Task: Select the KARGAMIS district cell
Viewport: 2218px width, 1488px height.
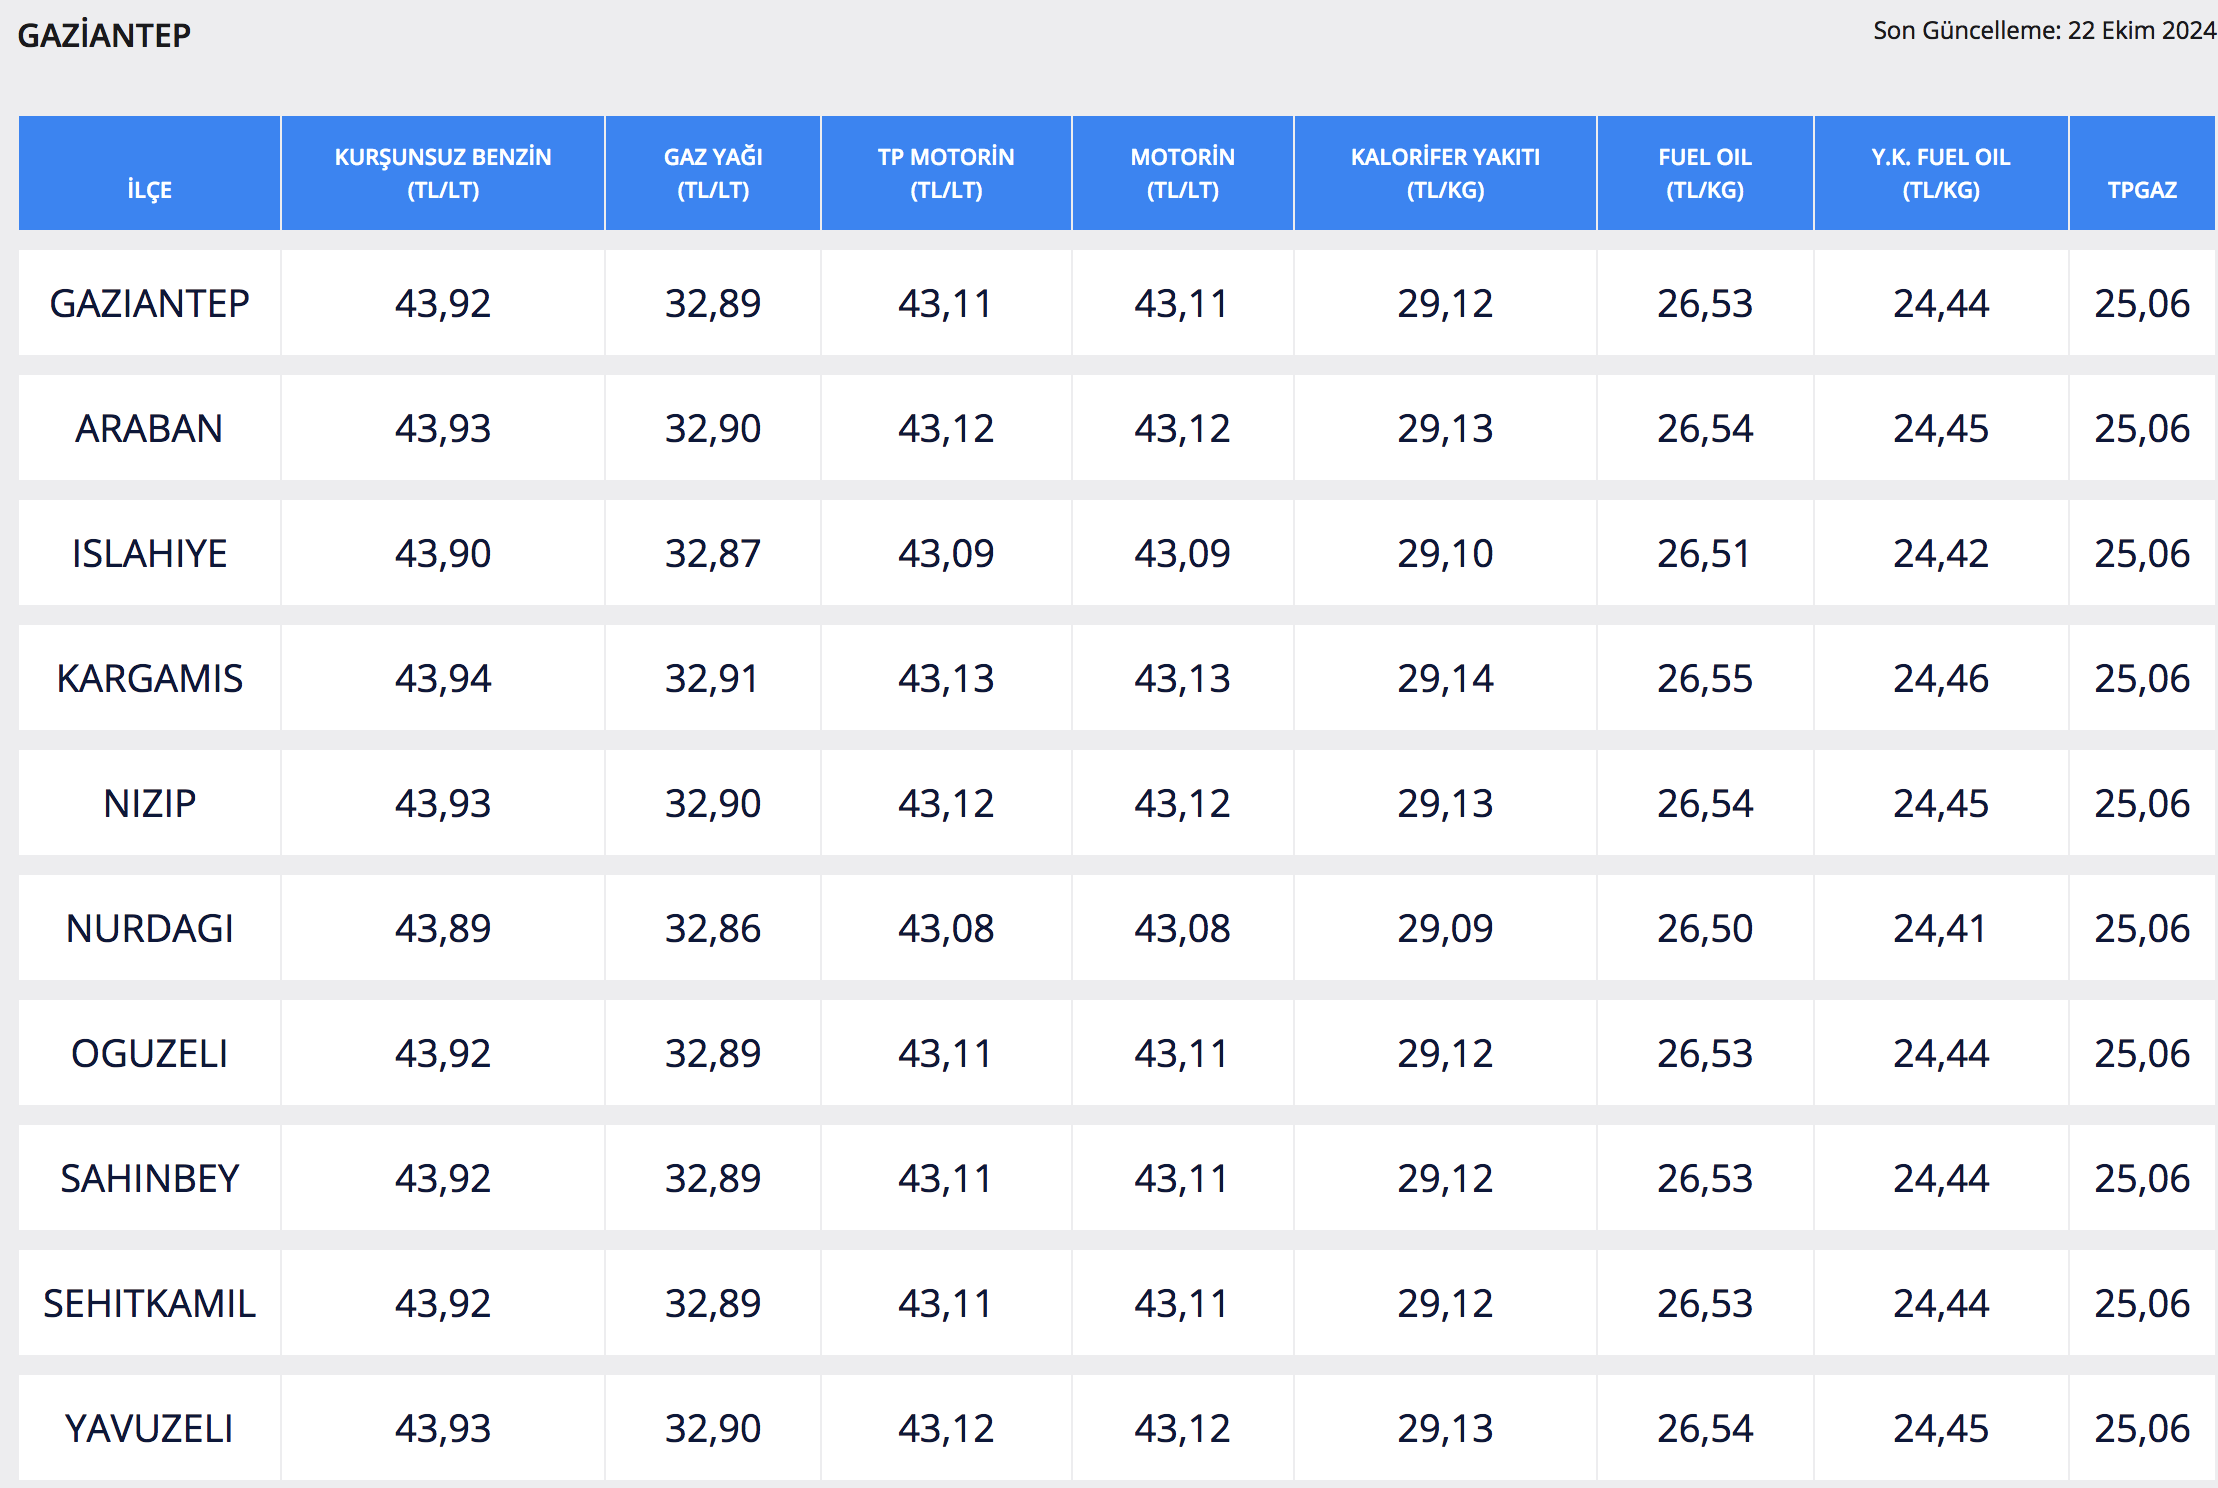Action: tap(149, 678)
